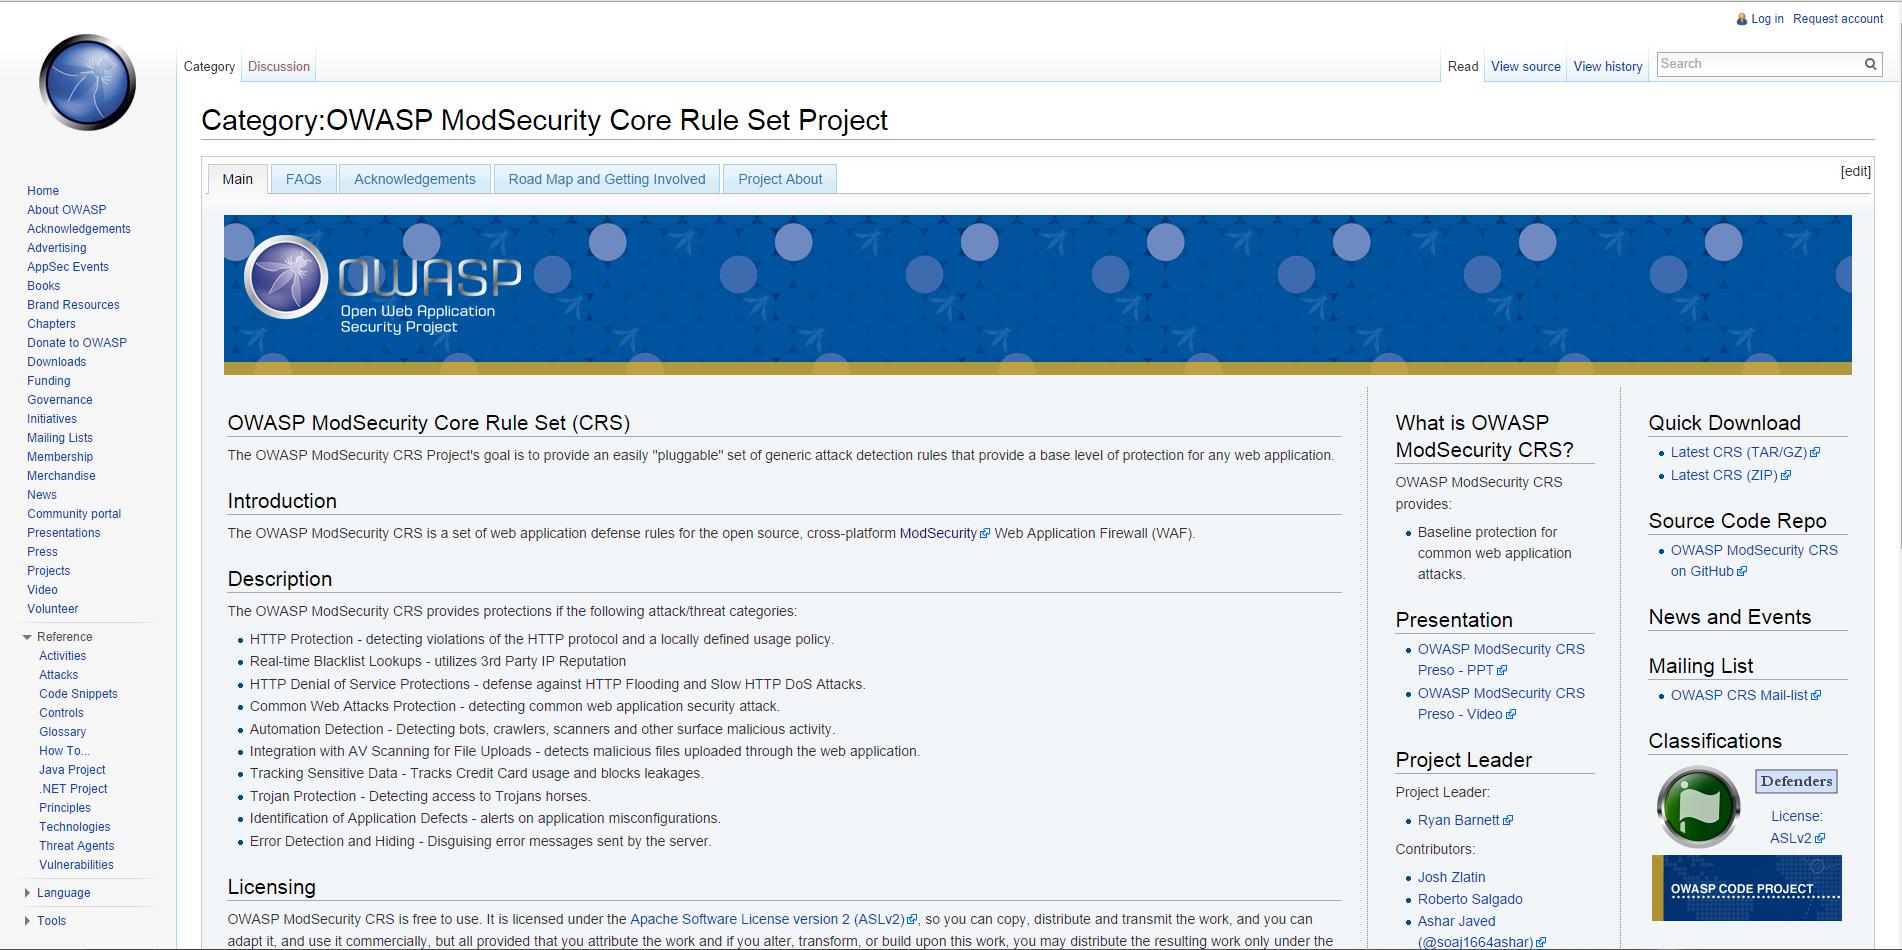Click project leader Ryan Barnett link

[1465, 820]
